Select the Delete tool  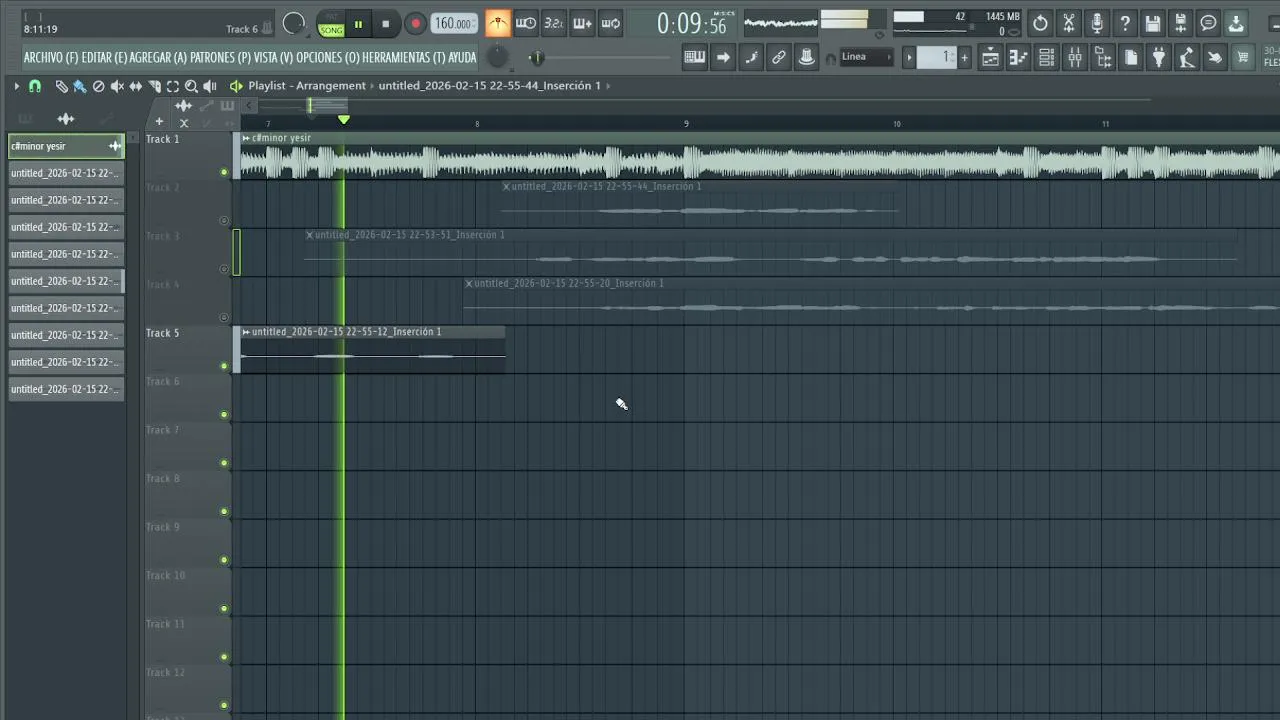(x=98, y=86)
